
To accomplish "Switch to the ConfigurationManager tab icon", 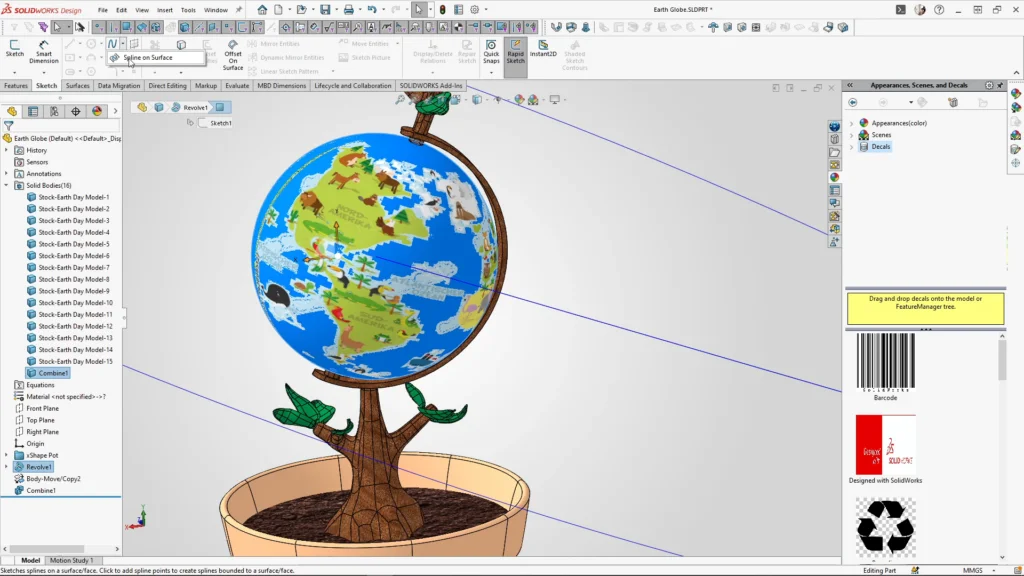I will click(x=54, y=112).
